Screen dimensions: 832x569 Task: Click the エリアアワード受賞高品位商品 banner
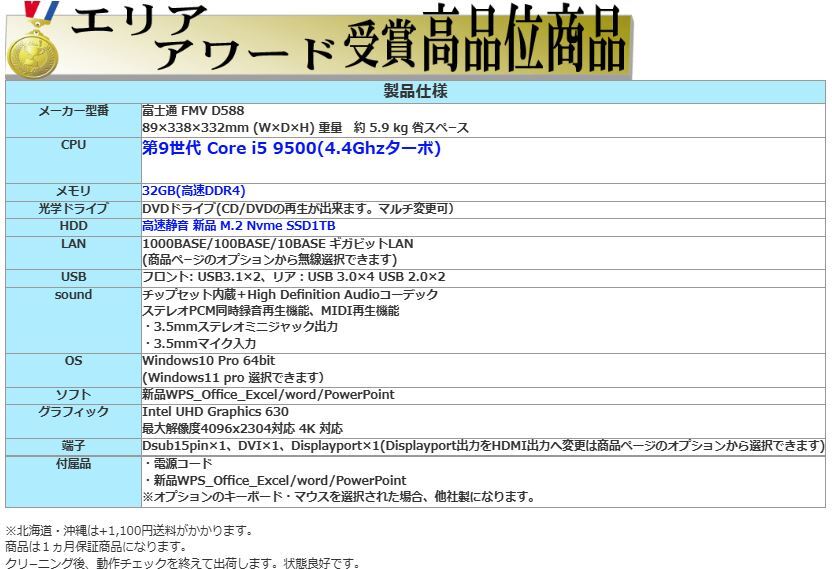pos(319,40)
